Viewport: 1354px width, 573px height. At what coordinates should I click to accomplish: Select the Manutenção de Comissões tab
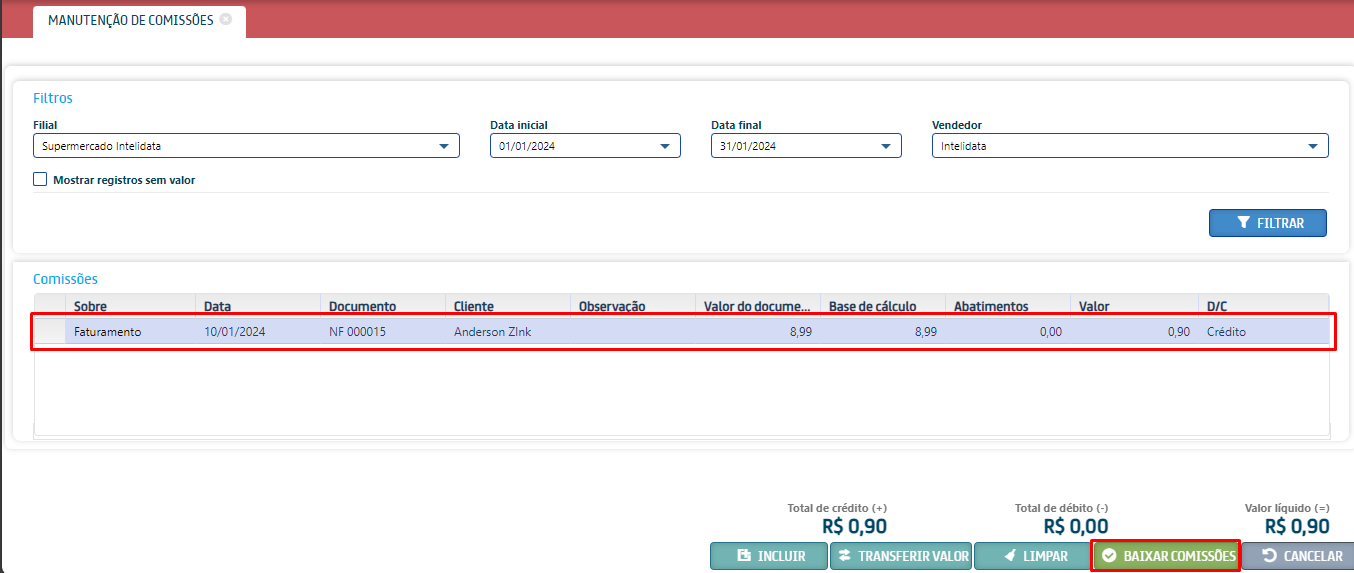(x=130, y=20)
